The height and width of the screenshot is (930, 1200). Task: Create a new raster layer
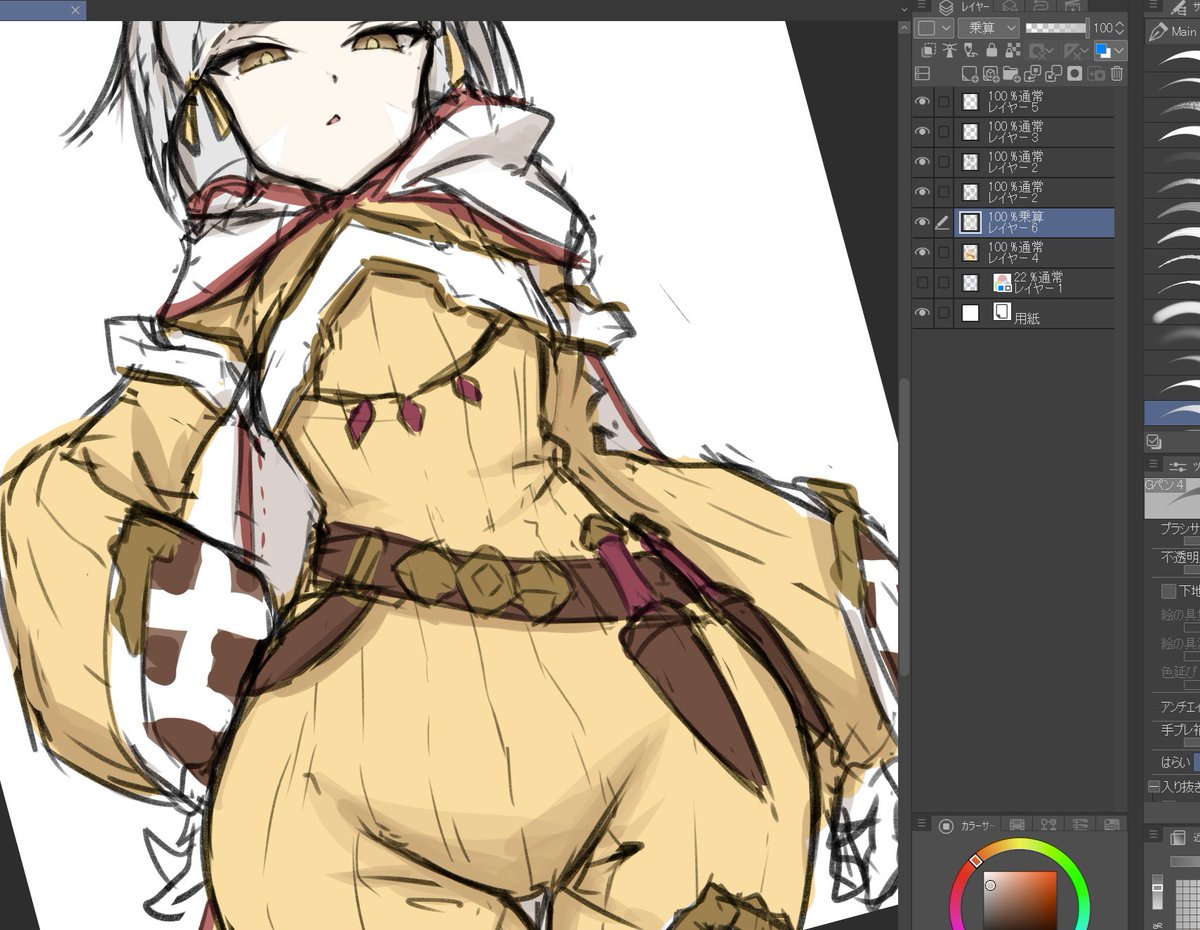click(x=969, y=73)
